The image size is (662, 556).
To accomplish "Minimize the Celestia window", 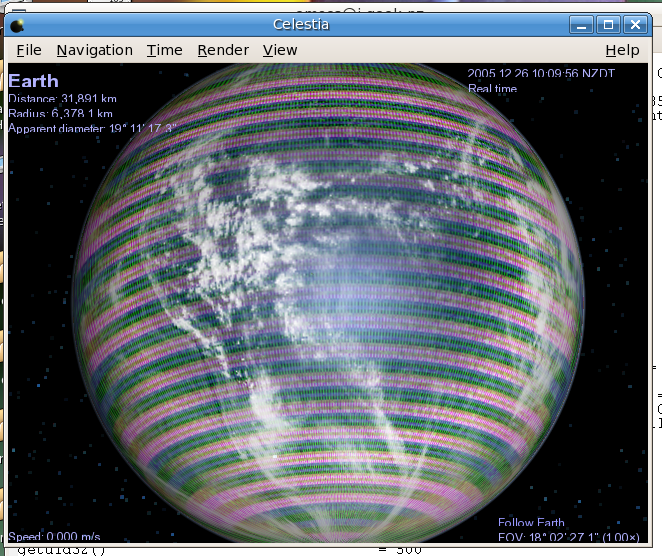I will click(x=584, y=24).
